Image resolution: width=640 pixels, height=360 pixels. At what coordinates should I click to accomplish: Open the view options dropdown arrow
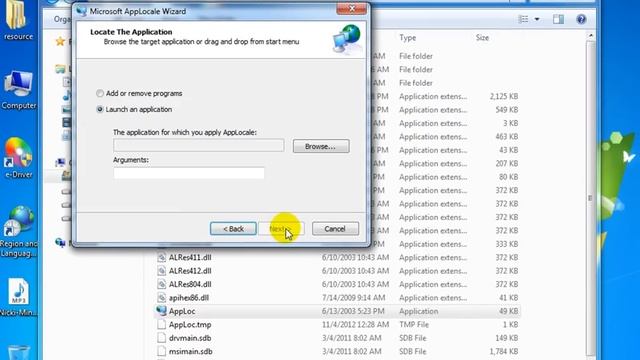pyautogui.click(x=537, y=19)
